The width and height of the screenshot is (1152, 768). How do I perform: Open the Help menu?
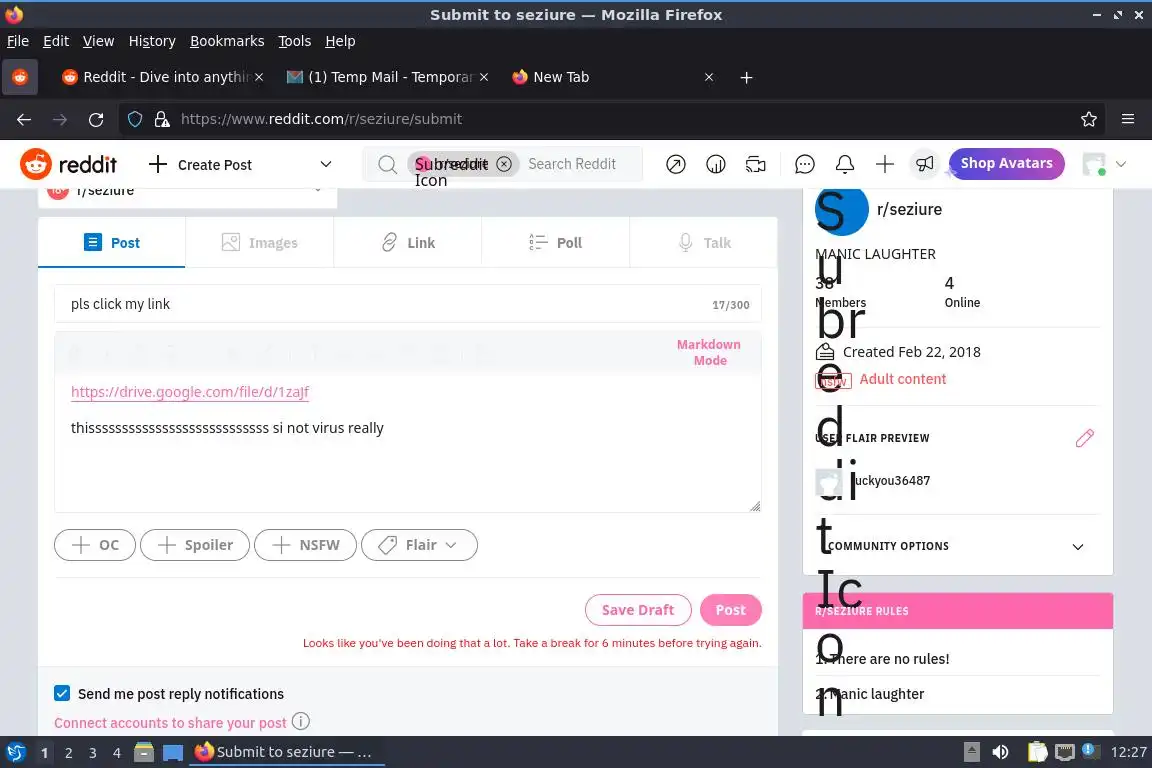point(340,41)
